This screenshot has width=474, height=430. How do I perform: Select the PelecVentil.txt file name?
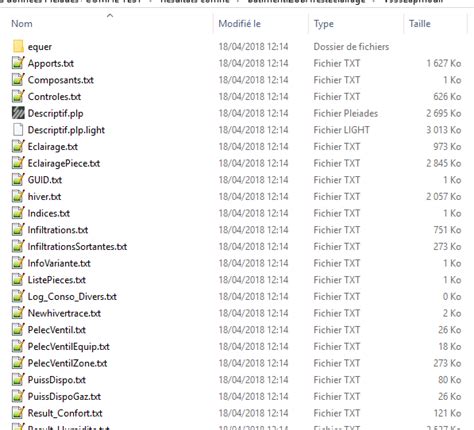(x=57, y=330)
